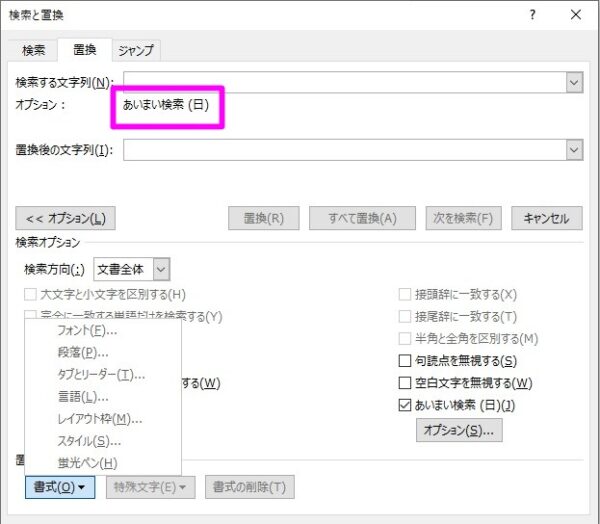
Task: Choose 蛍光ペン(H) menu entry
Action: [87, 463]
